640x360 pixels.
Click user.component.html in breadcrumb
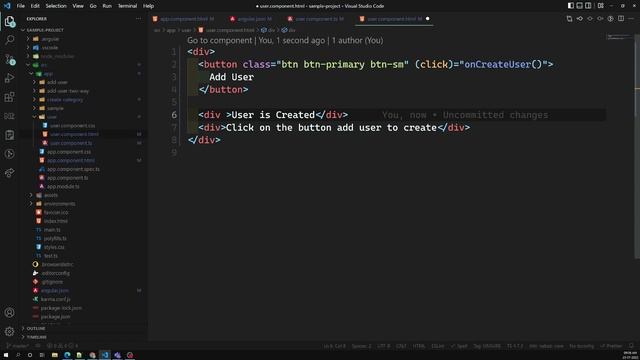[x=226, y=30]
